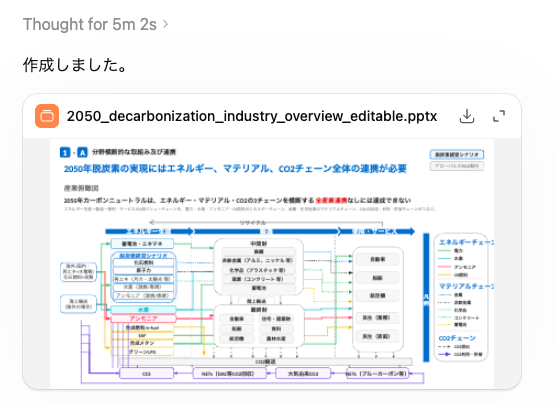The image size is (557, 406).
Task: Click the マテリアルチェーン legend heading
Action: (466, 286)
